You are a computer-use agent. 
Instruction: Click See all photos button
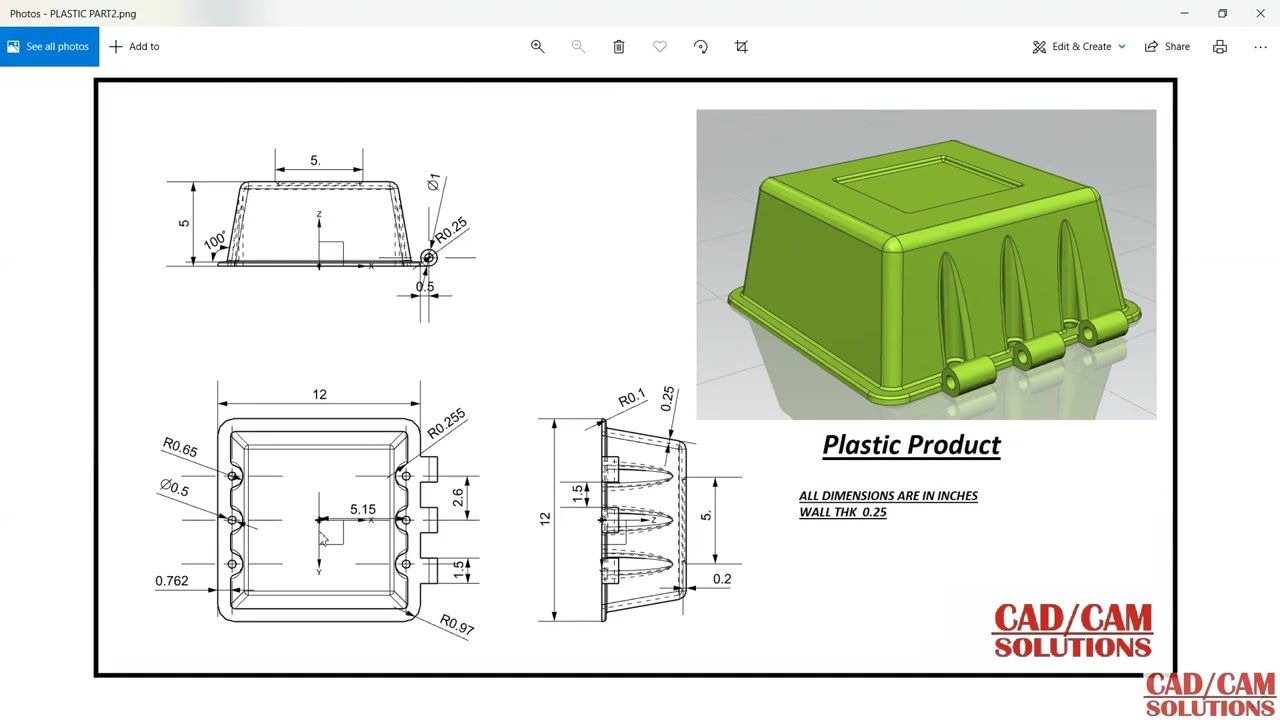point(49,46)
